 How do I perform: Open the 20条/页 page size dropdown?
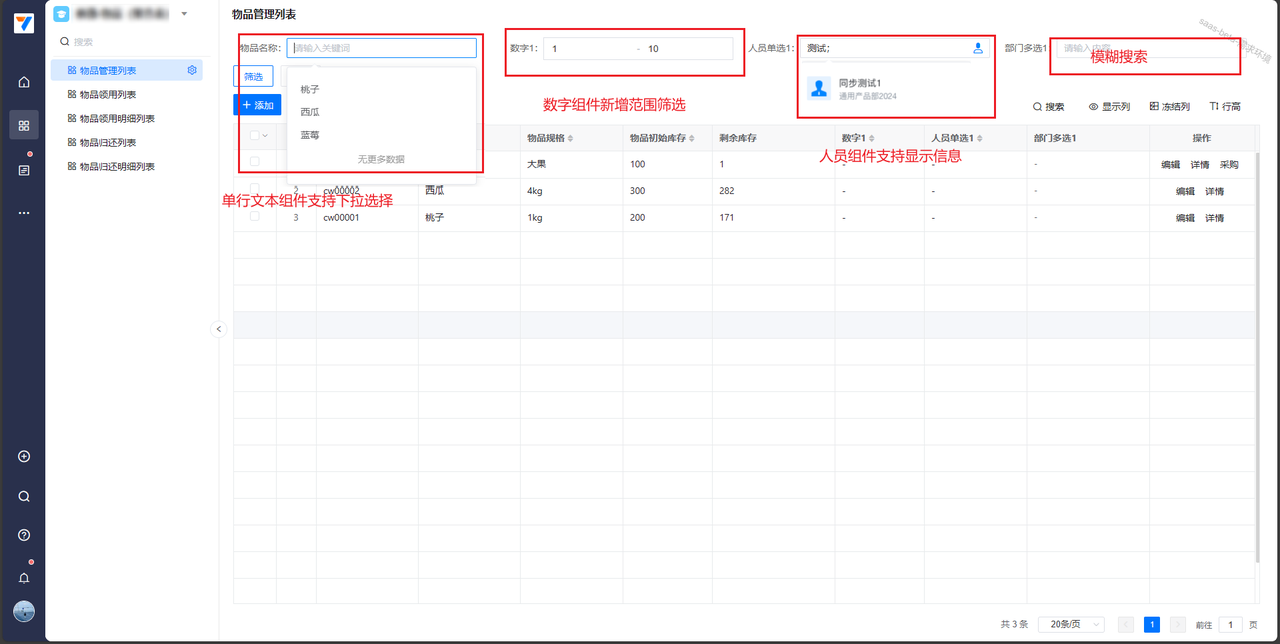[x=1070, y=624]
